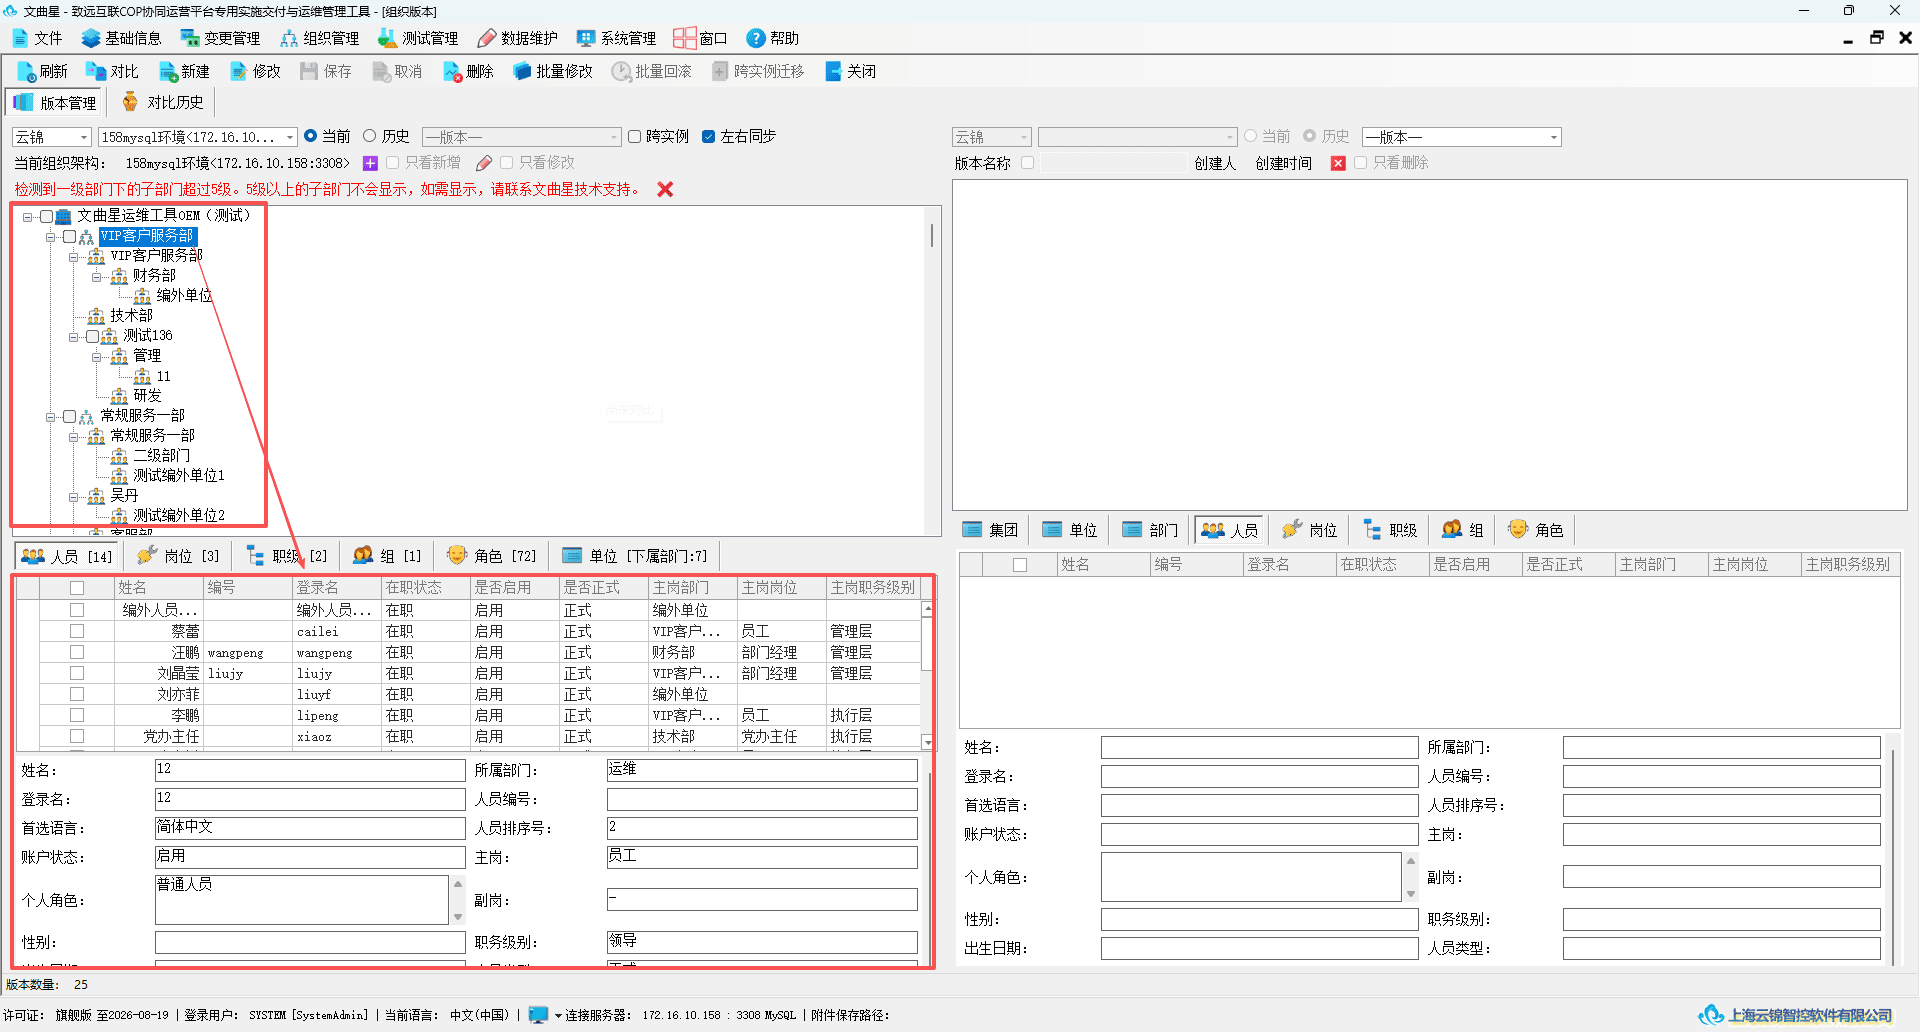Click the 姓名 input field containing 12
Viewport: 1920px width, 1032px height.
(310, 770)
